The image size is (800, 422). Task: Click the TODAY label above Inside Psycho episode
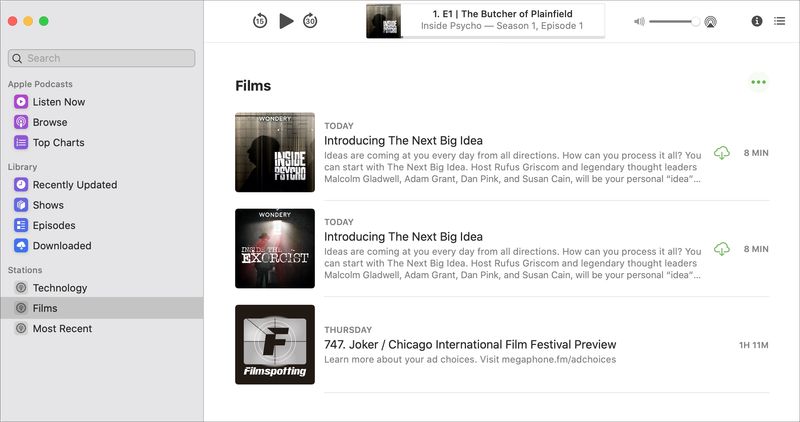tap(339, 126)
